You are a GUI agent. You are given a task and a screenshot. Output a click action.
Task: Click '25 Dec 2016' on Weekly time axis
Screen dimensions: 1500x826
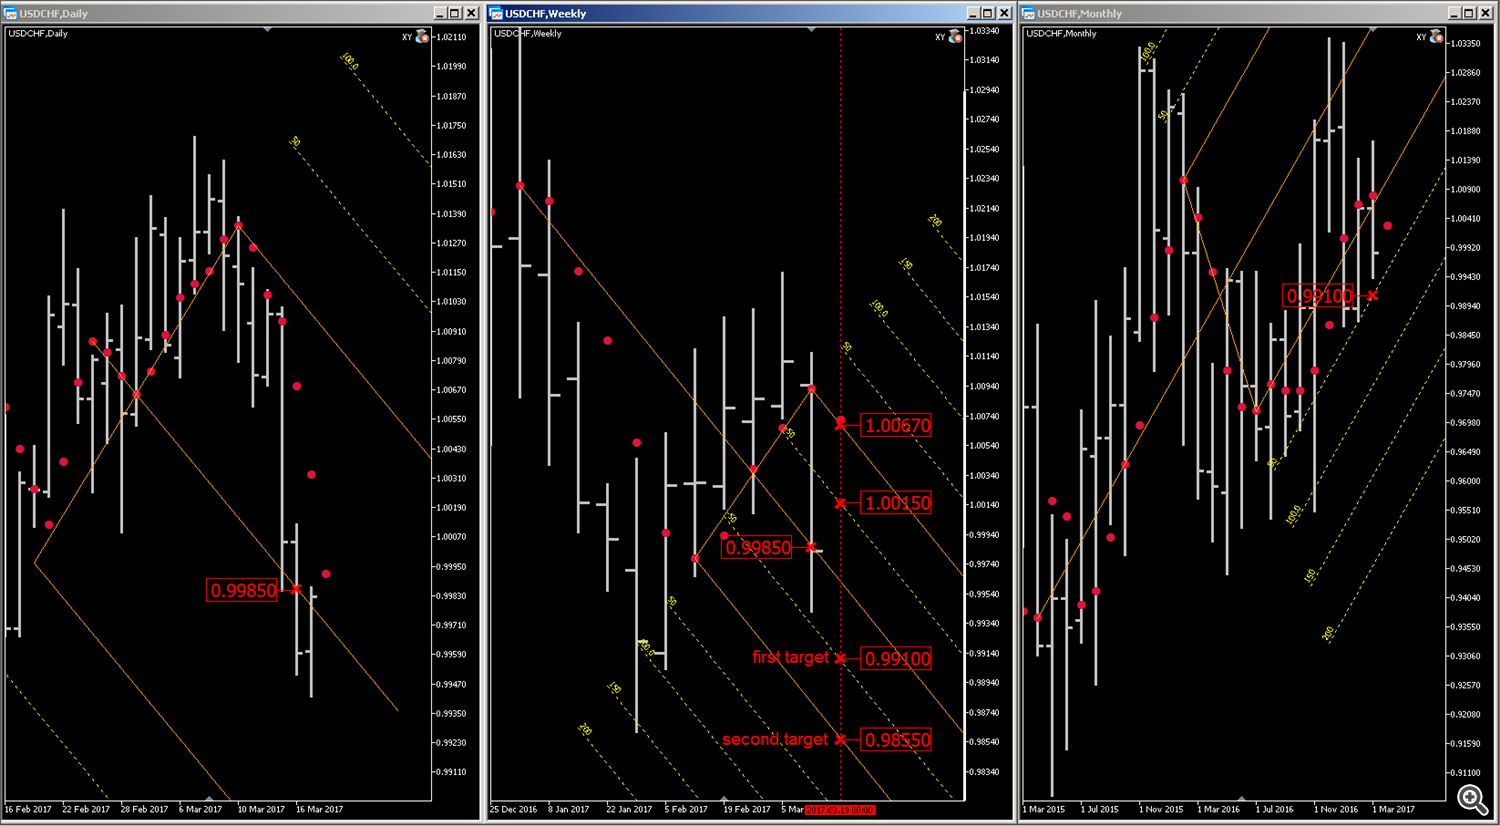[x=514, y=809]
